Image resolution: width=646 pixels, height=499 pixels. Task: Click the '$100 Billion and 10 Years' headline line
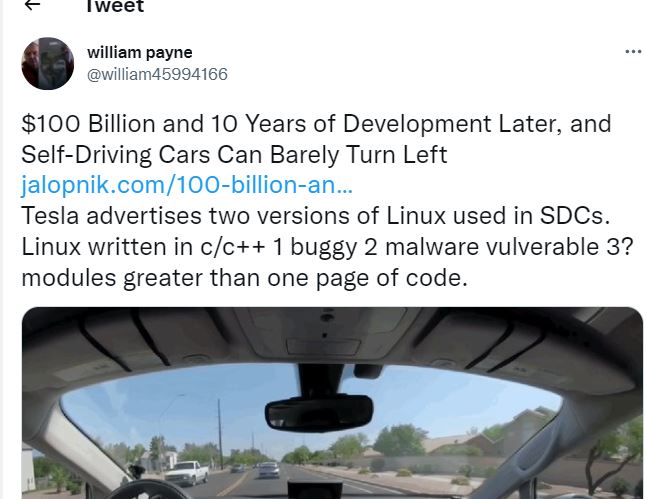coord(316,123)
